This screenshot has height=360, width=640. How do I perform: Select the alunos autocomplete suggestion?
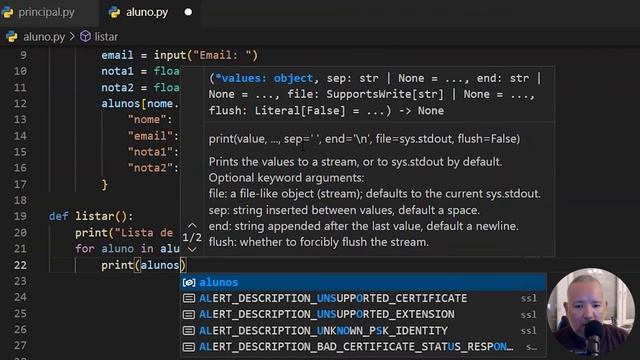pos(363,282)
